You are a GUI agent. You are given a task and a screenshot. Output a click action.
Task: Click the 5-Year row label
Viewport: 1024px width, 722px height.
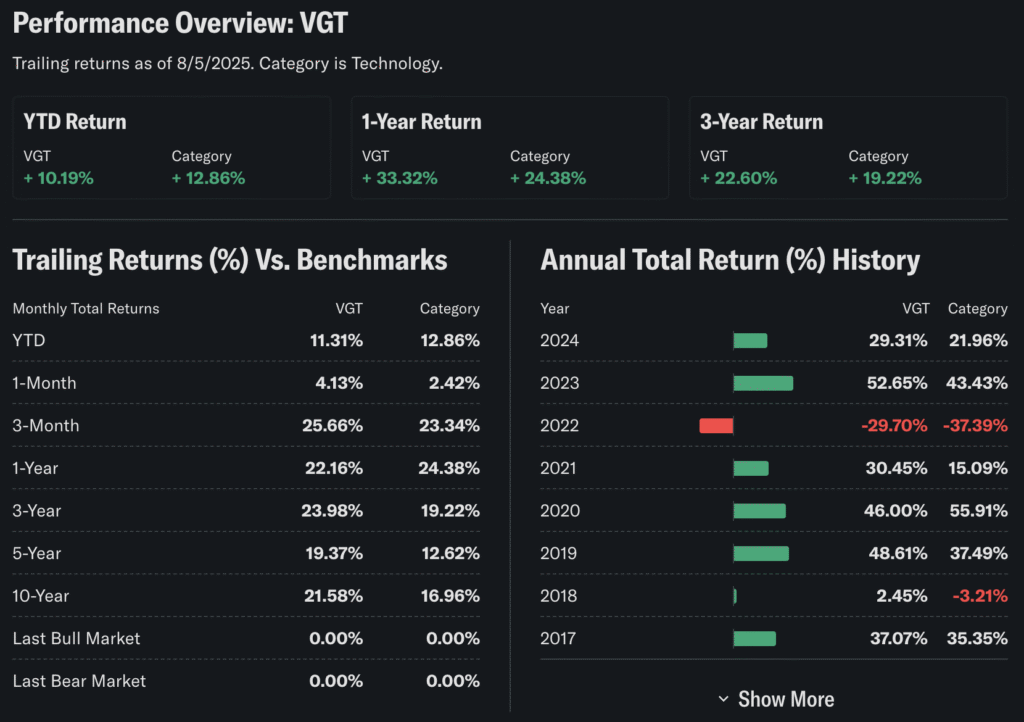37,554
